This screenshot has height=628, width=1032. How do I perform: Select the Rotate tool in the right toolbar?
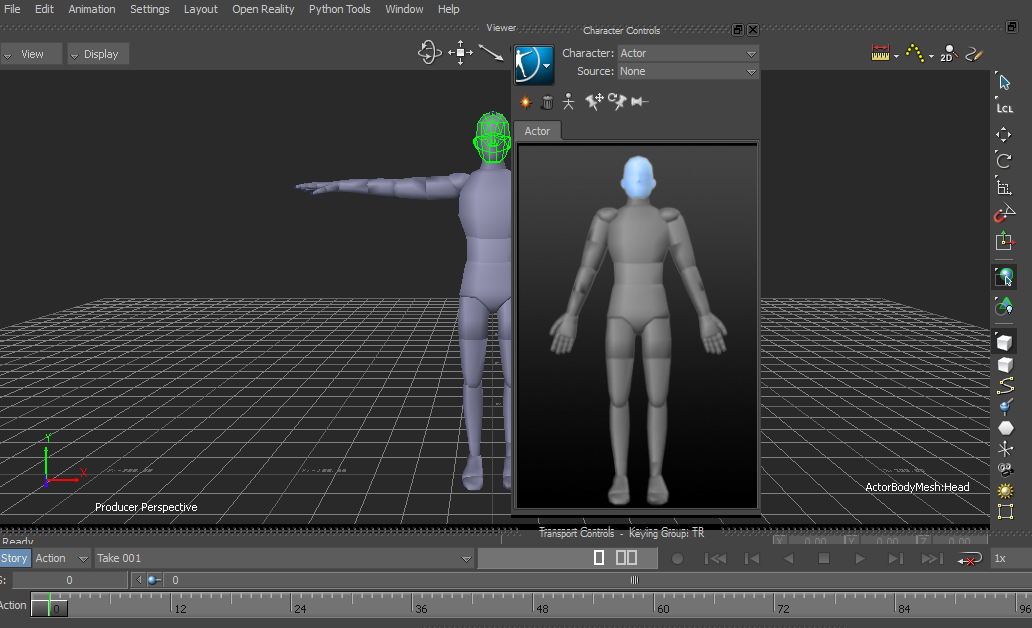1004,160
